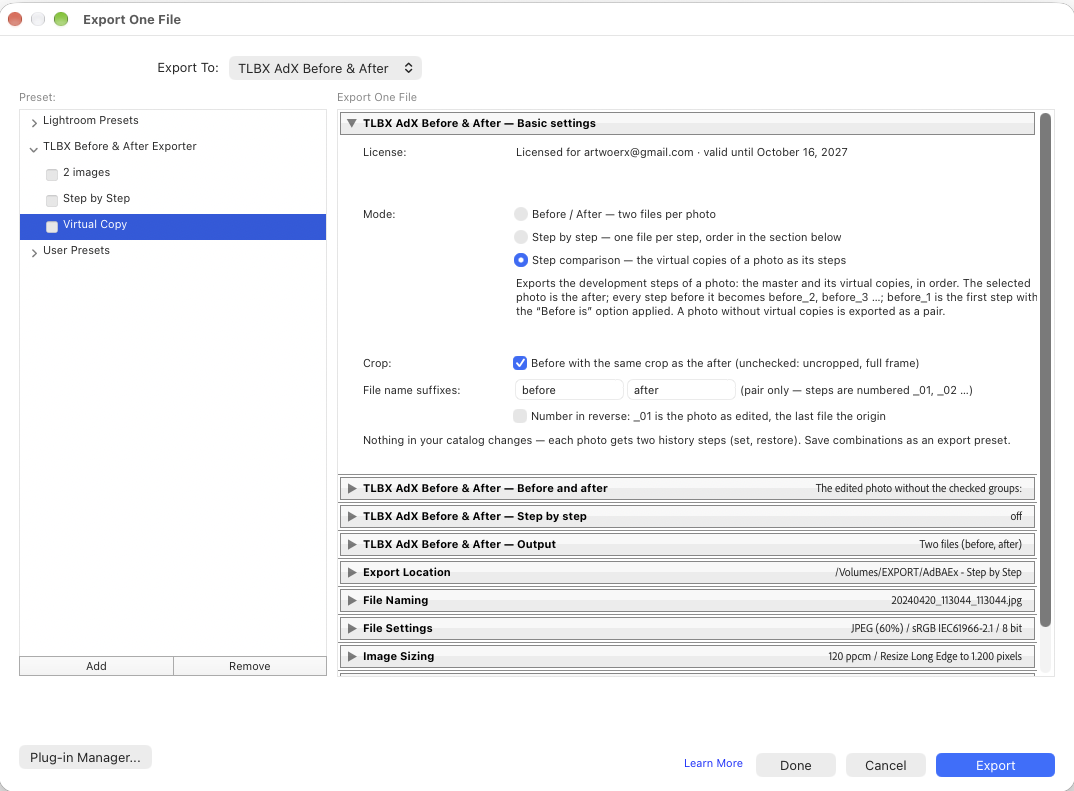Select the 2 images preset
Image resolution: width=1074 pixels, height=791 pixels.
pyautogui.click(x=86, y=173)
